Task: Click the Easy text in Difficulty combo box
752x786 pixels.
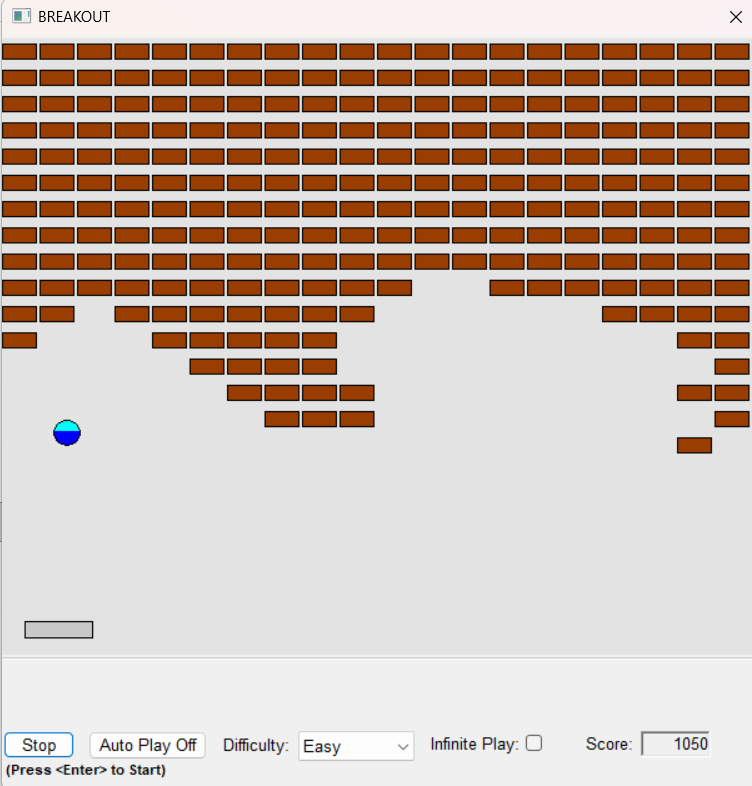Action: [322, 746]
